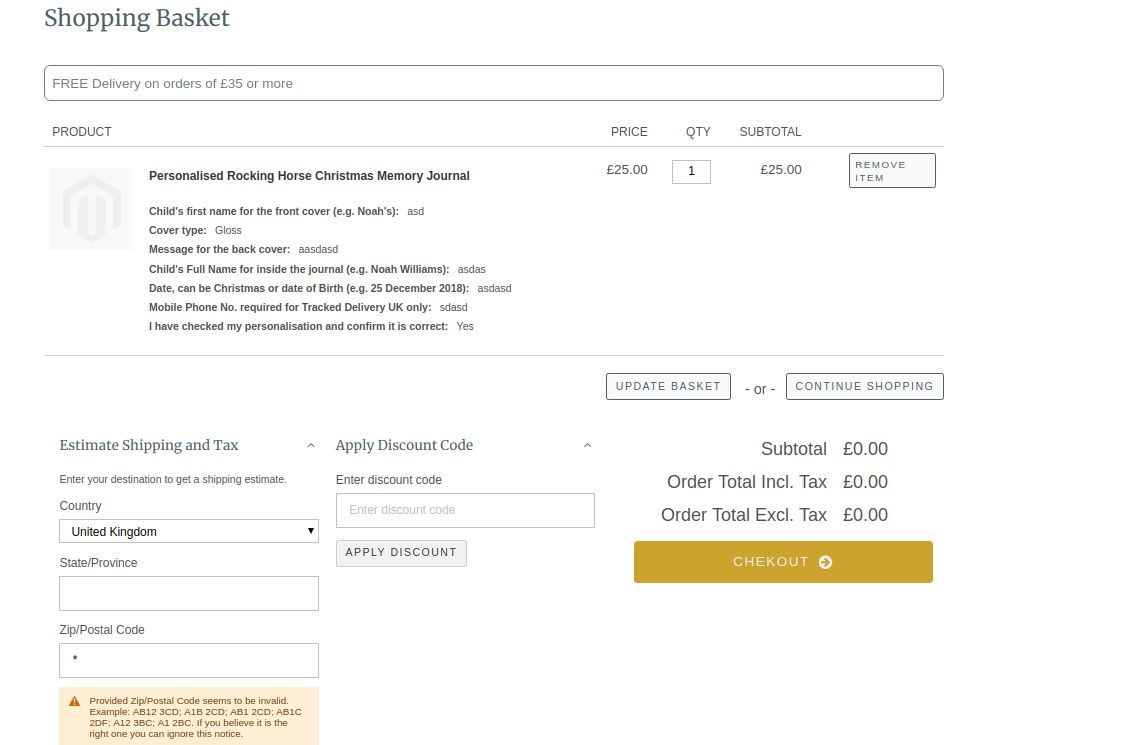This screenshot has width=1137, height=745.
Task: Click the arrow icon on the Chekout button
Action: tap(825, 562)
